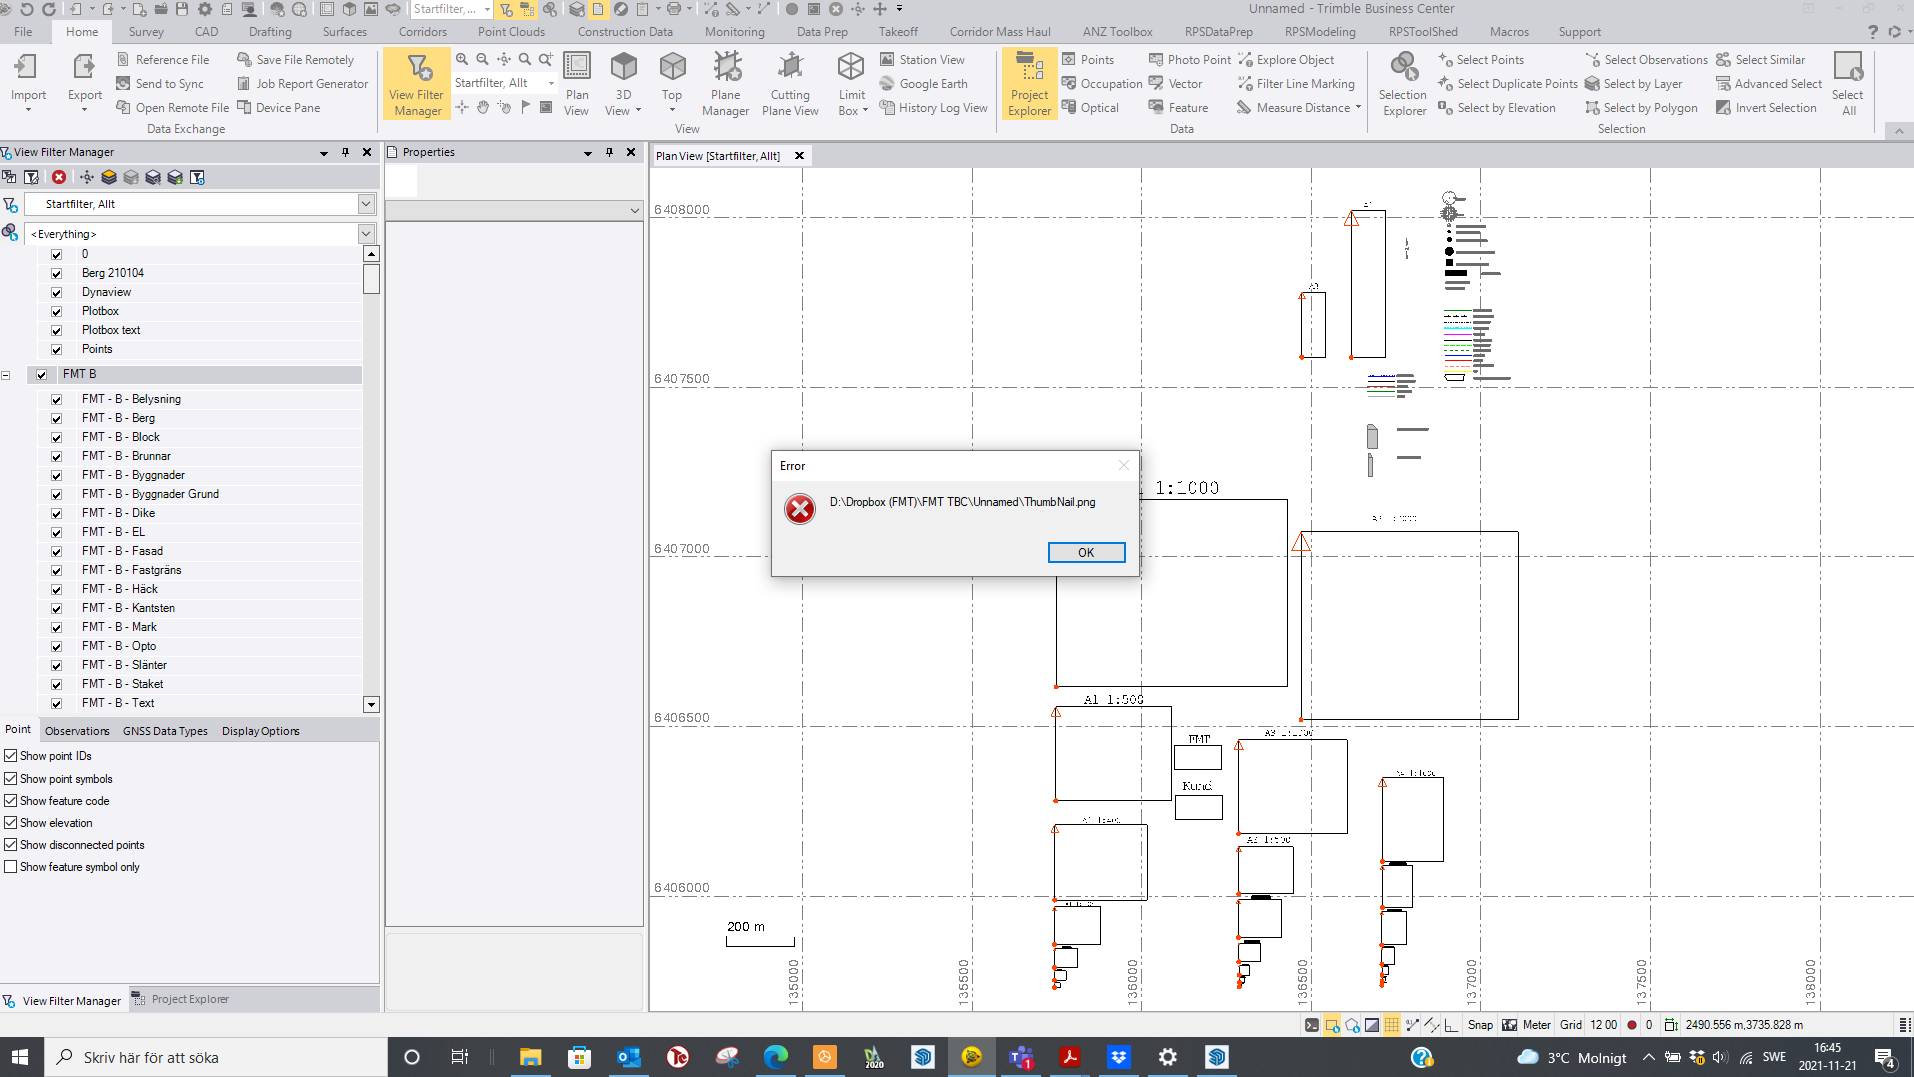Click OK in the error dialog
This screenshot has height=1077, width=1914.
pyautogui.click(x=1086, y=552)
